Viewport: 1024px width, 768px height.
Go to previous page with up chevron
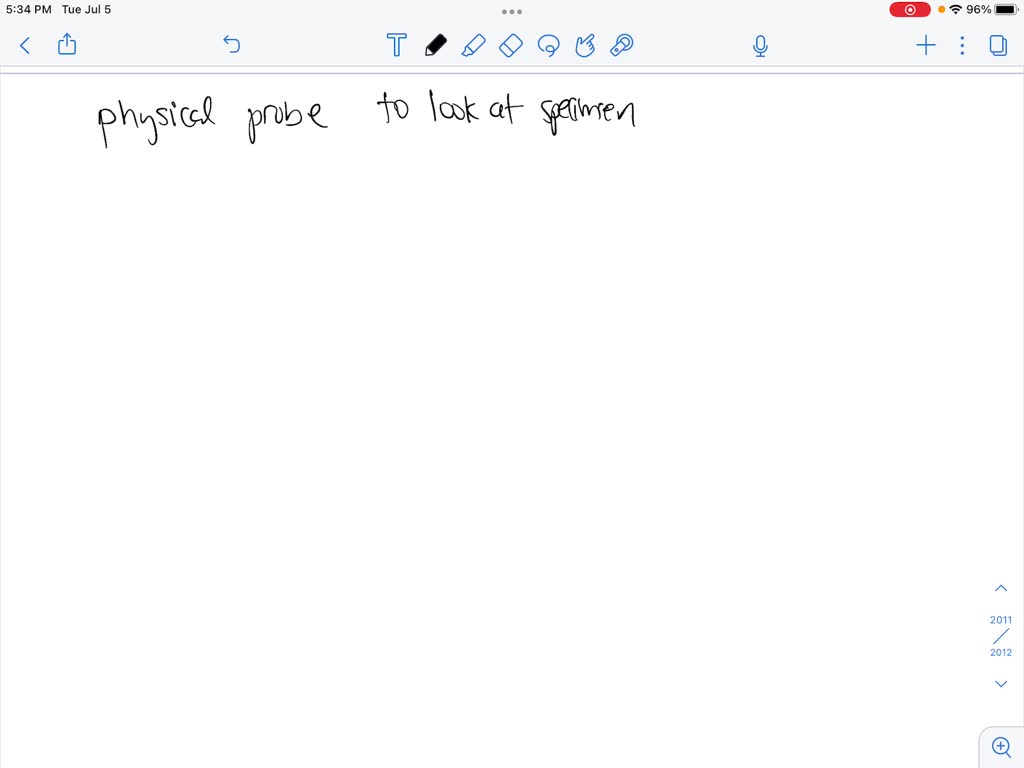[x=1000, y=588]
